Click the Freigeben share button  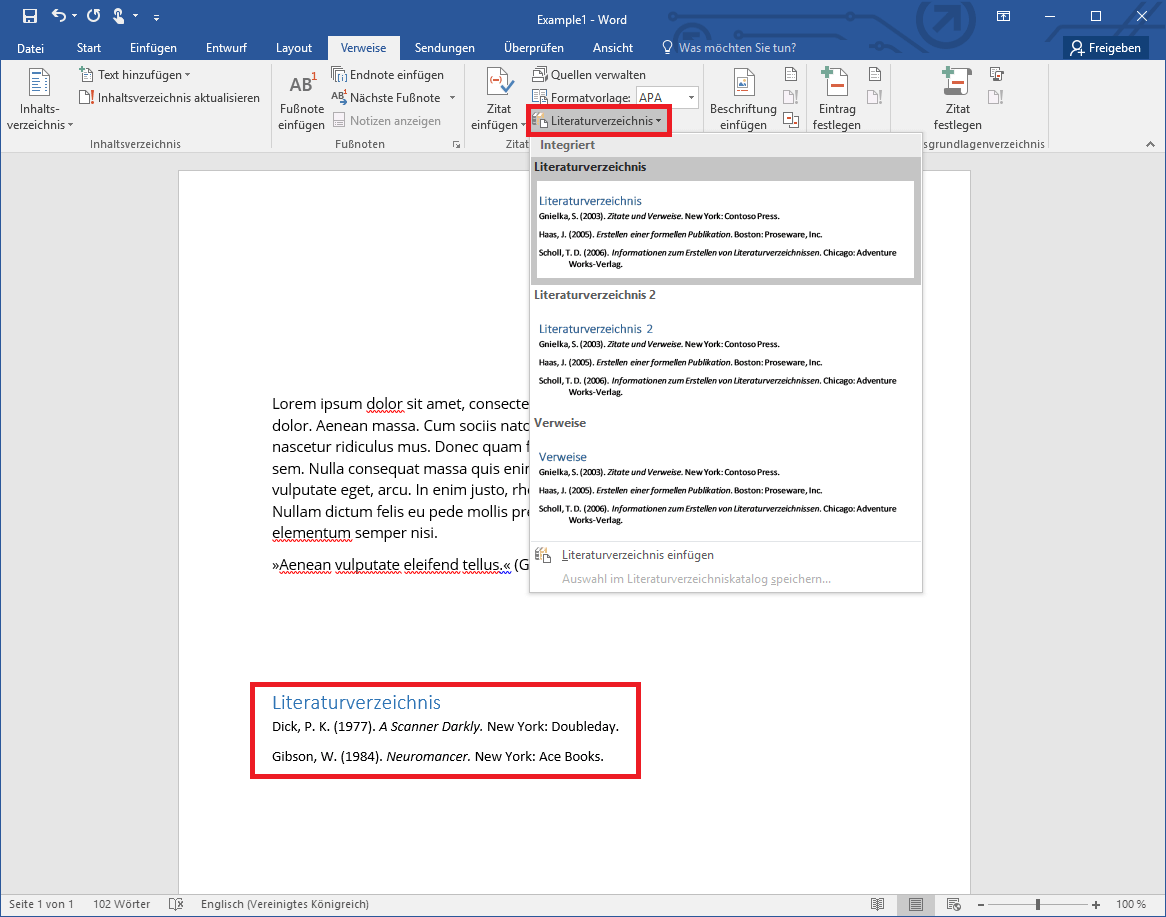tap(1106, 48)
